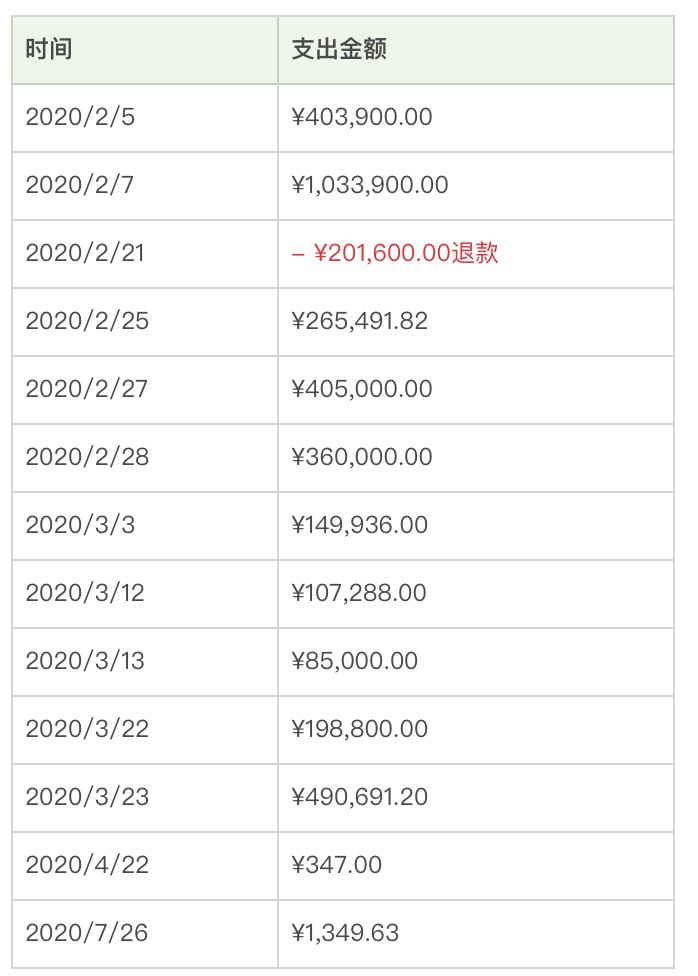
Task: Select the ¥198,800.00 amount cell
Action: click(360, 729)
